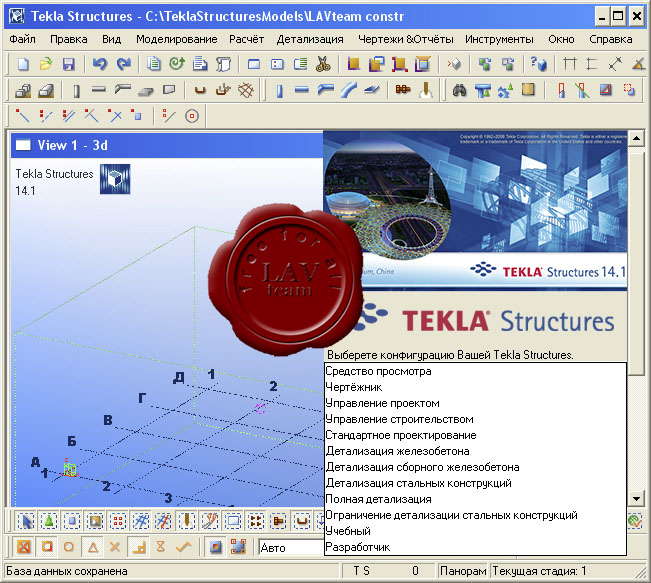Screen dimensions: 651x583
Task: Toggle the perpendicular snap switch
Action: 138,547
